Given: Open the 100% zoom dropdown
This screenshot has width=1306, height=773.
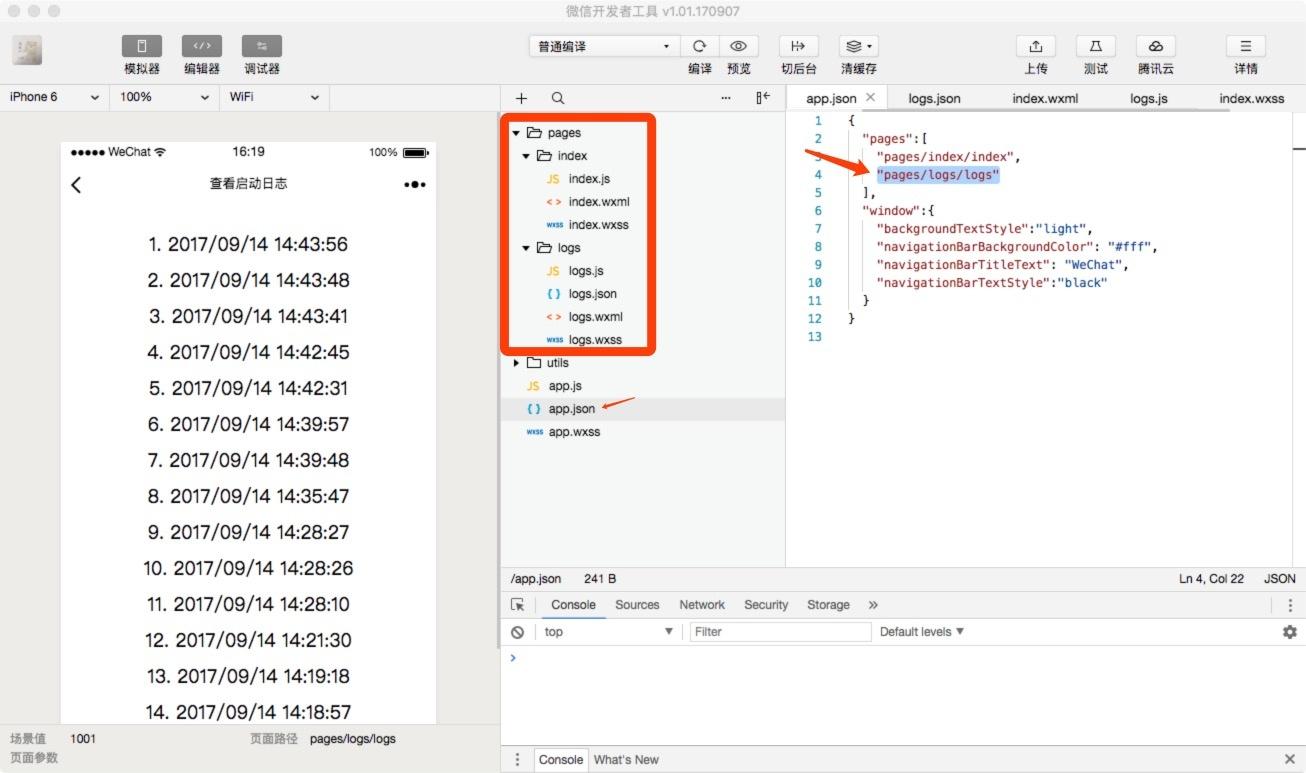Looking at the screenshot, I should click(x=165, y=97).
